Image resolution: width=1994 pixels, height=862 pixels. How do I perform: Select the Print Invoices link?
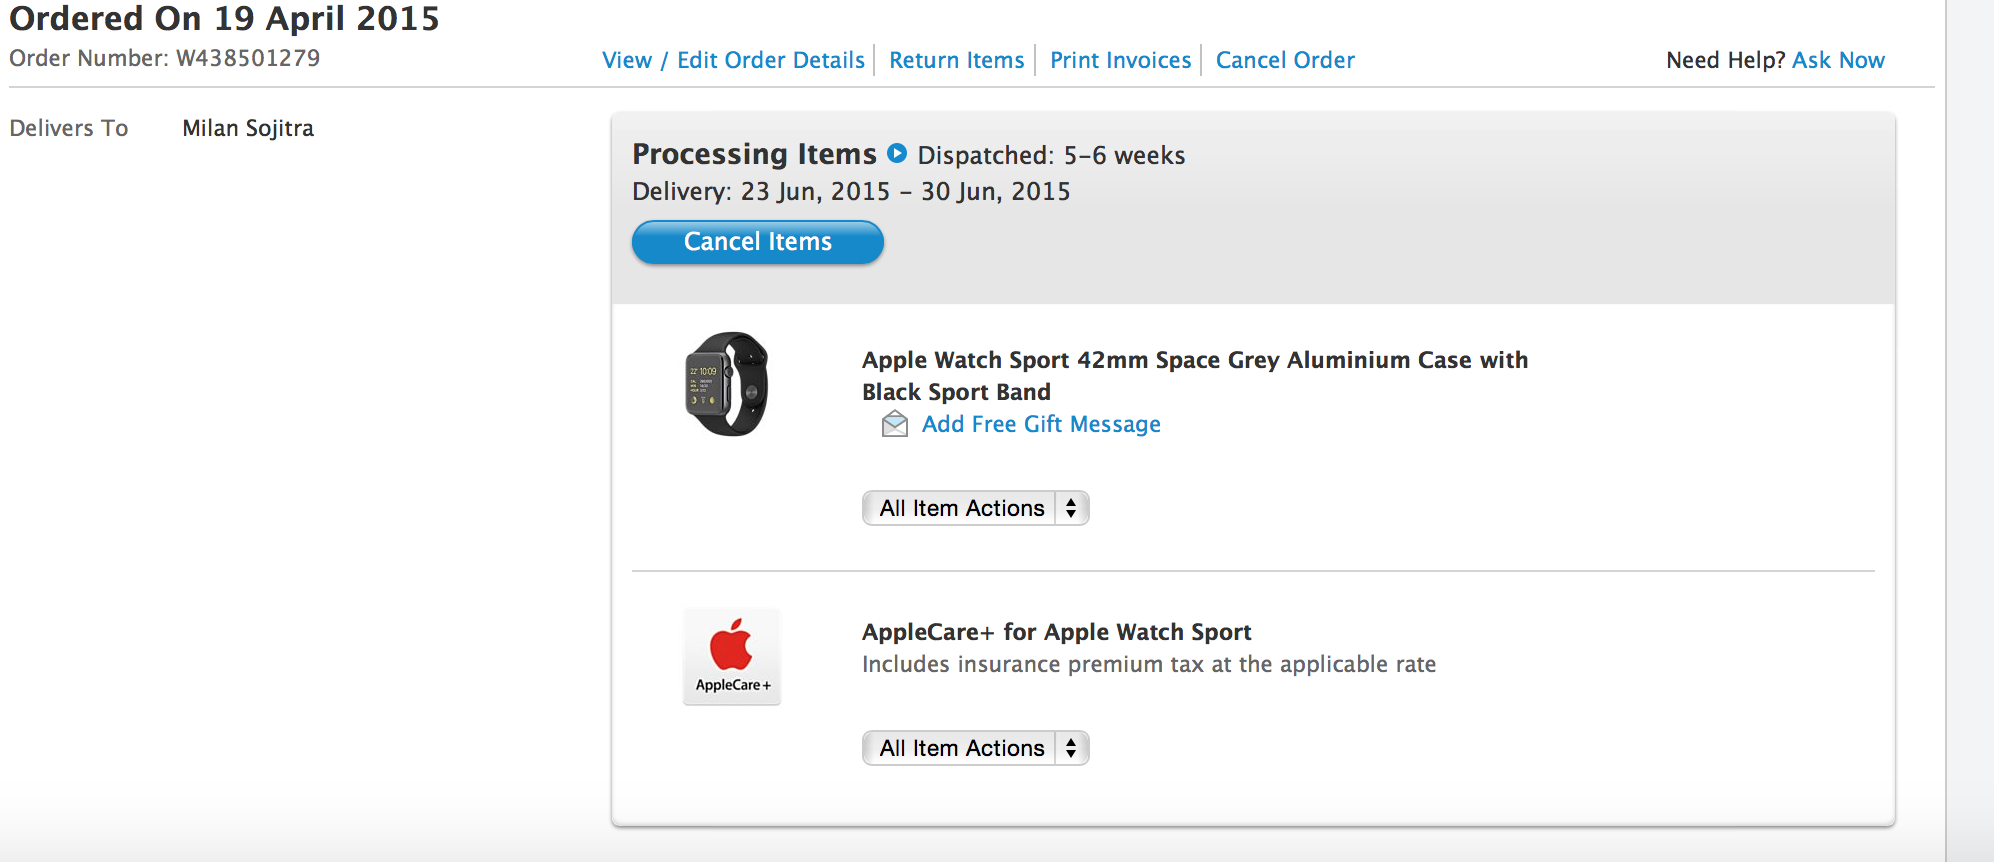point(1120,60)
